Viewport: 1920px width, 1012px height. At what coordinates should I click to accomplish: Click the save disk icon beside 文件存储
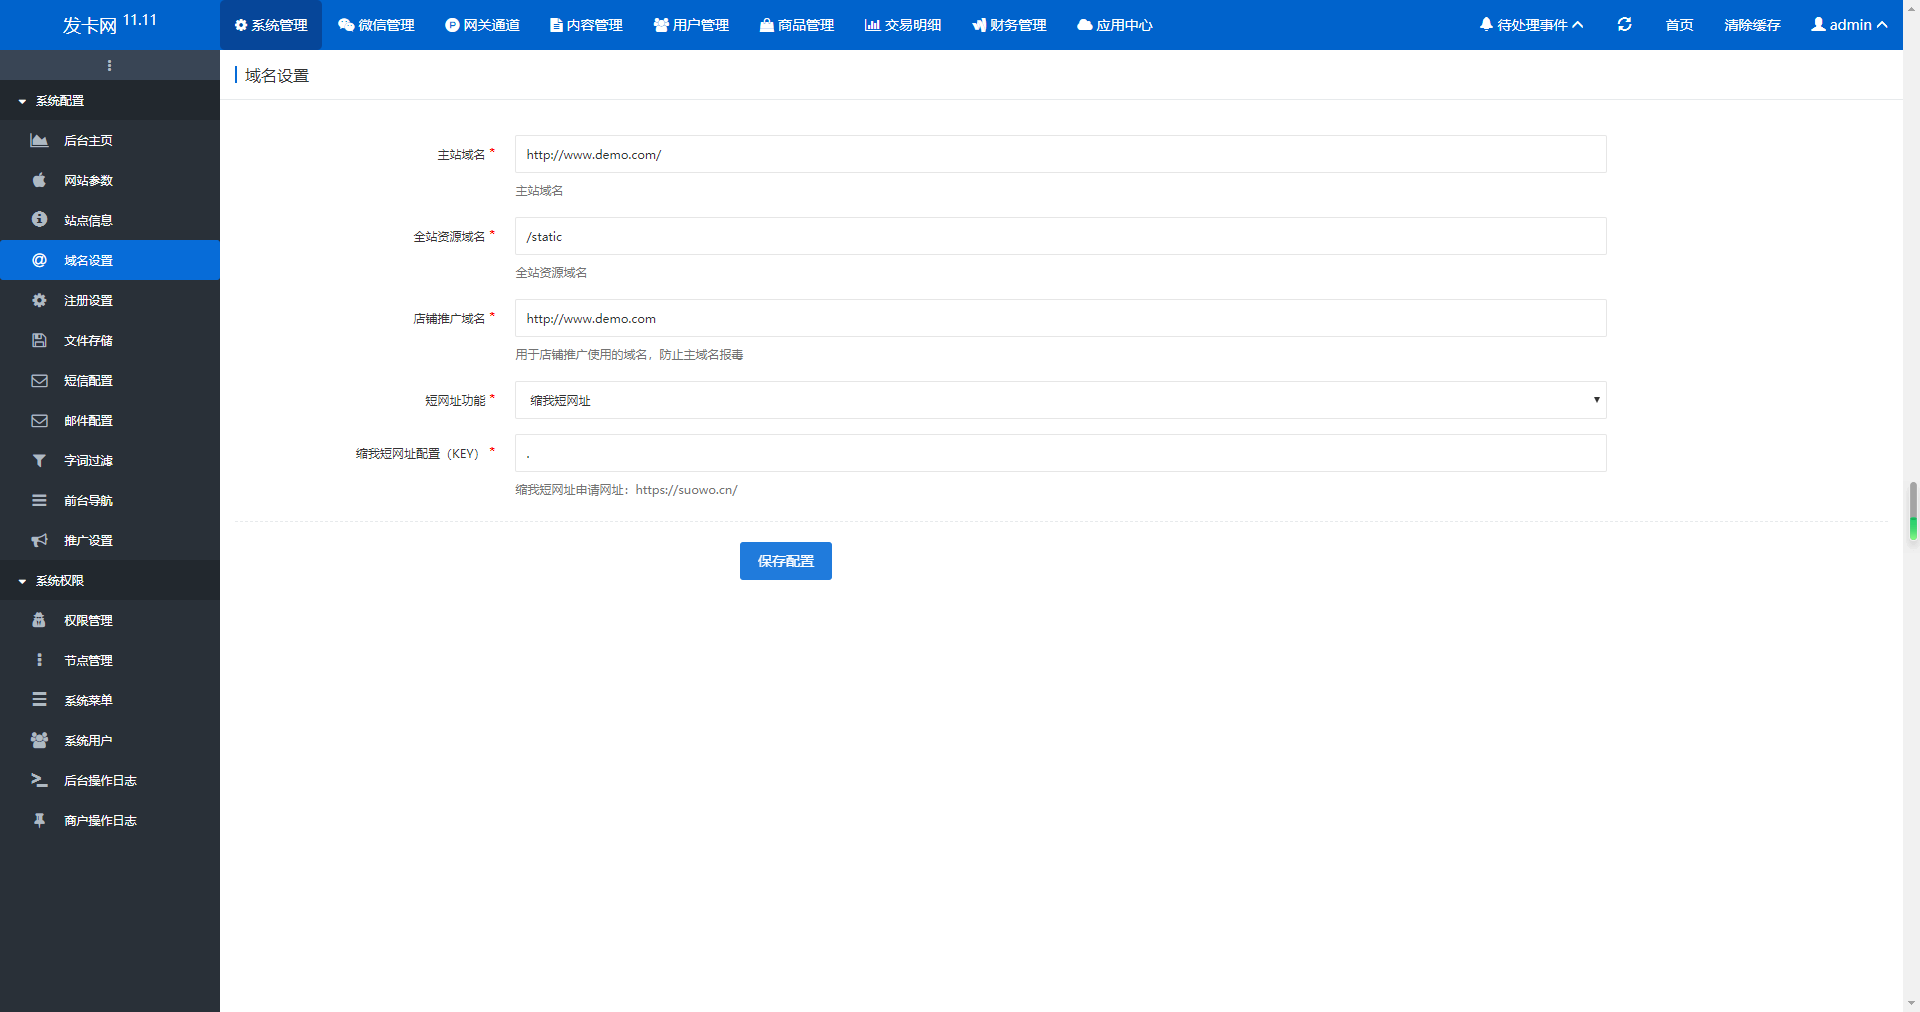tap(39, 340)
